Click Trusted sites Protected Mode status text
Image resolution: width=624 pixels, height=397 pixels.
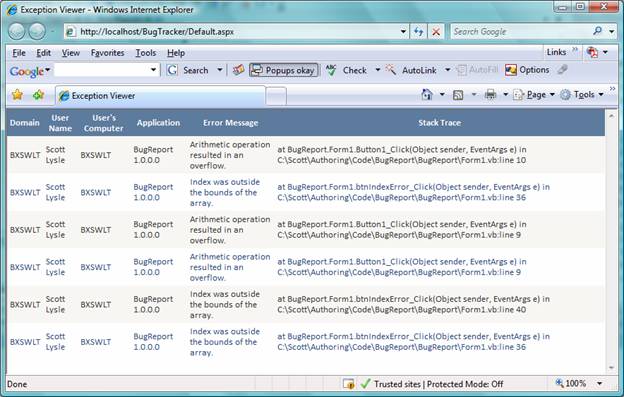438,384
